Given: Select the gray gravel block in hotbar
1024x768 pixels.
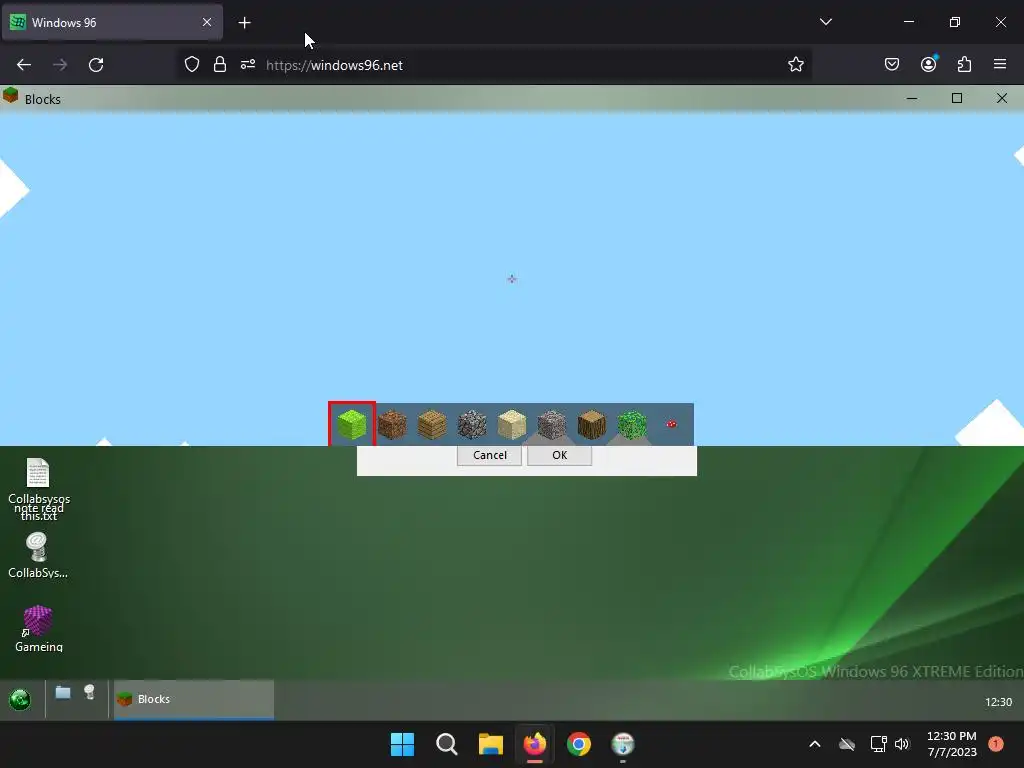Looking at the screenshot, I should pos(551,424).
